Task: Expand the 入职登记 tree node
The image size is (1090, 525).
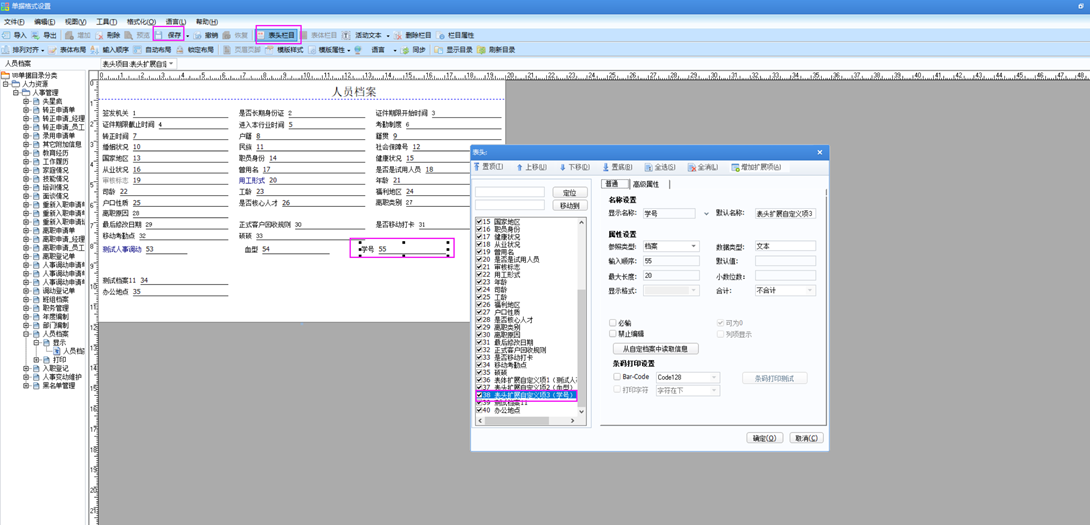Action: pyautogui.click(x=26, y=369)
